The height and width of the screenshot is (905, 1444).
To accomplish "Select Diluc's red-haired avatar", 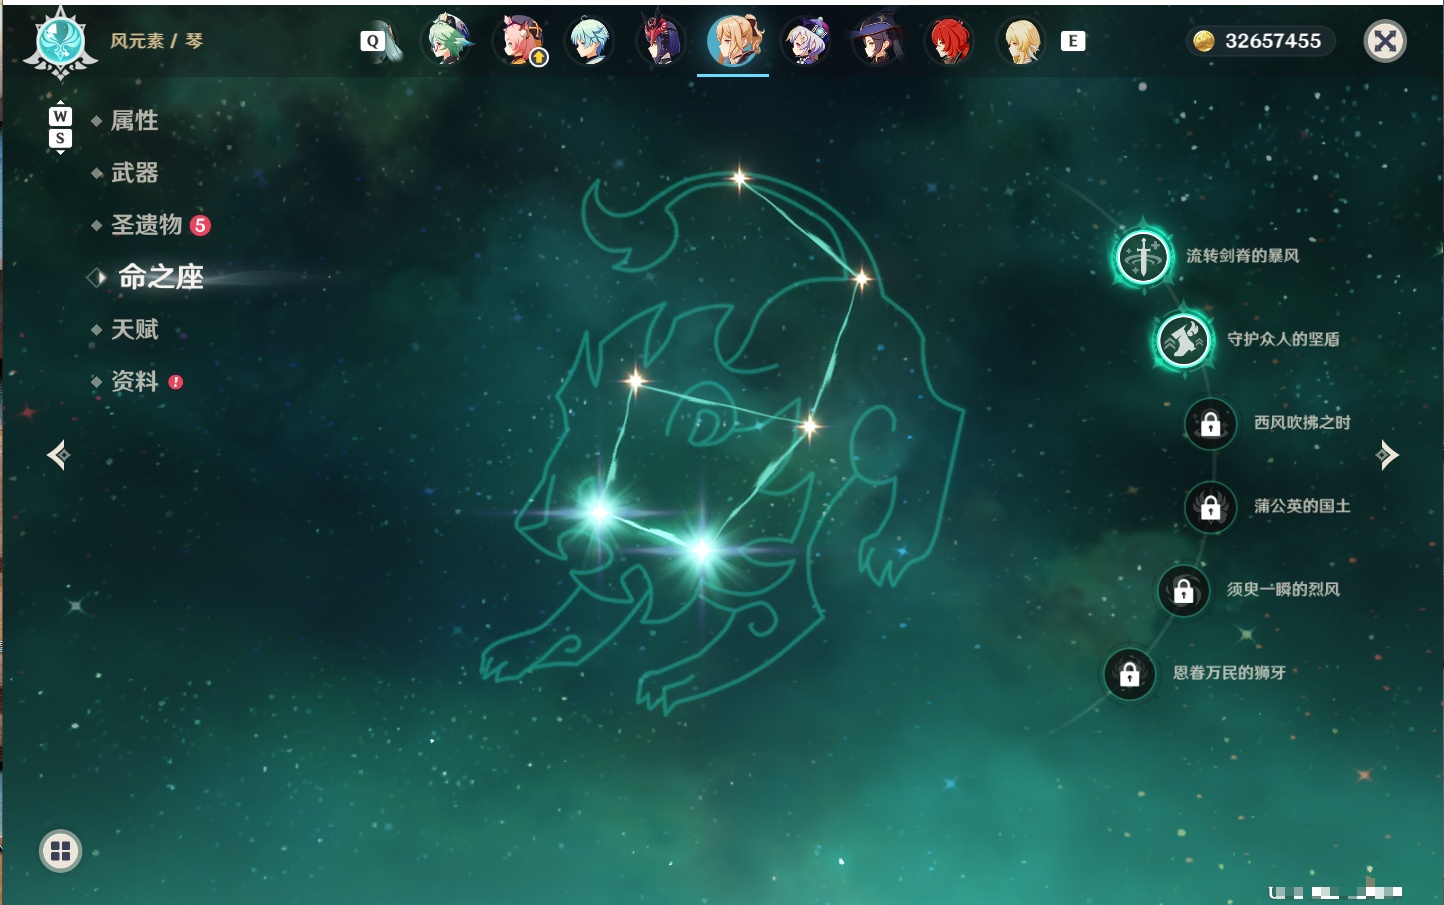I will point(948,41).
